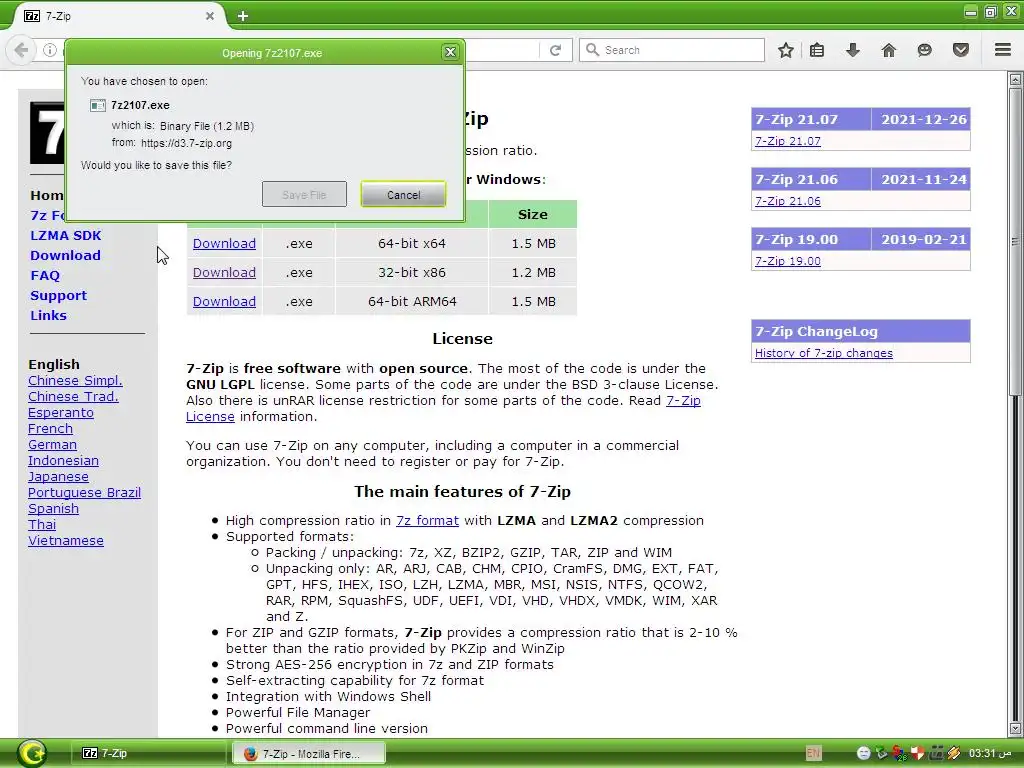1024x768 pixels.
Task: Open Support in sidebar menu
Action: pyautogui.click(x=58, y=295)
